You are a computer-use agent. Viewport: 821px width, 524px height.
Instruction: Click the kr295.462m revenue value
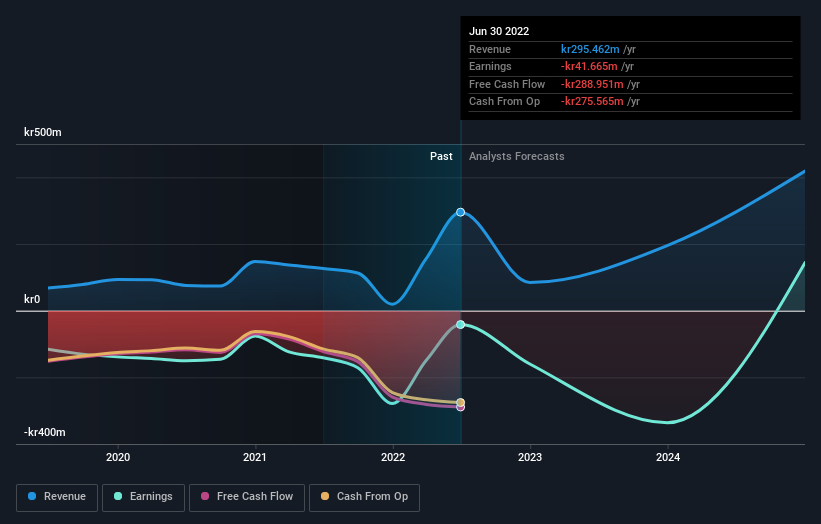point(590,49)
